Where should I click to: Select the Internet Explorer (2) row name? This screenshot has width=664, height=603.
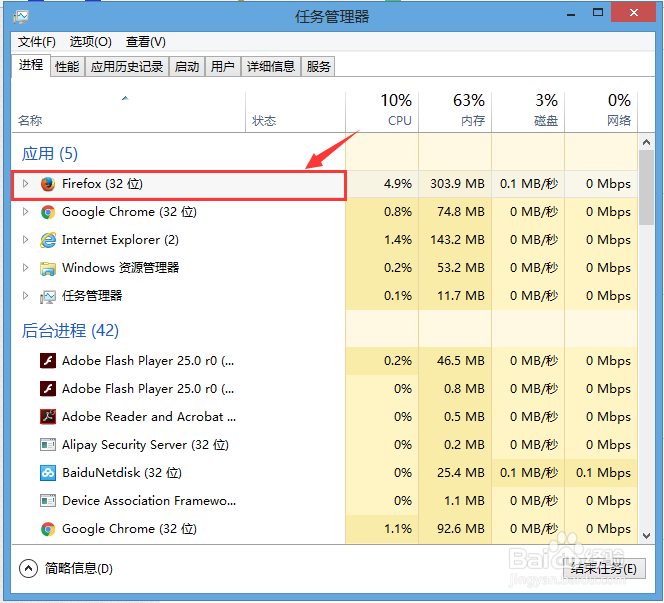(120, 240)
